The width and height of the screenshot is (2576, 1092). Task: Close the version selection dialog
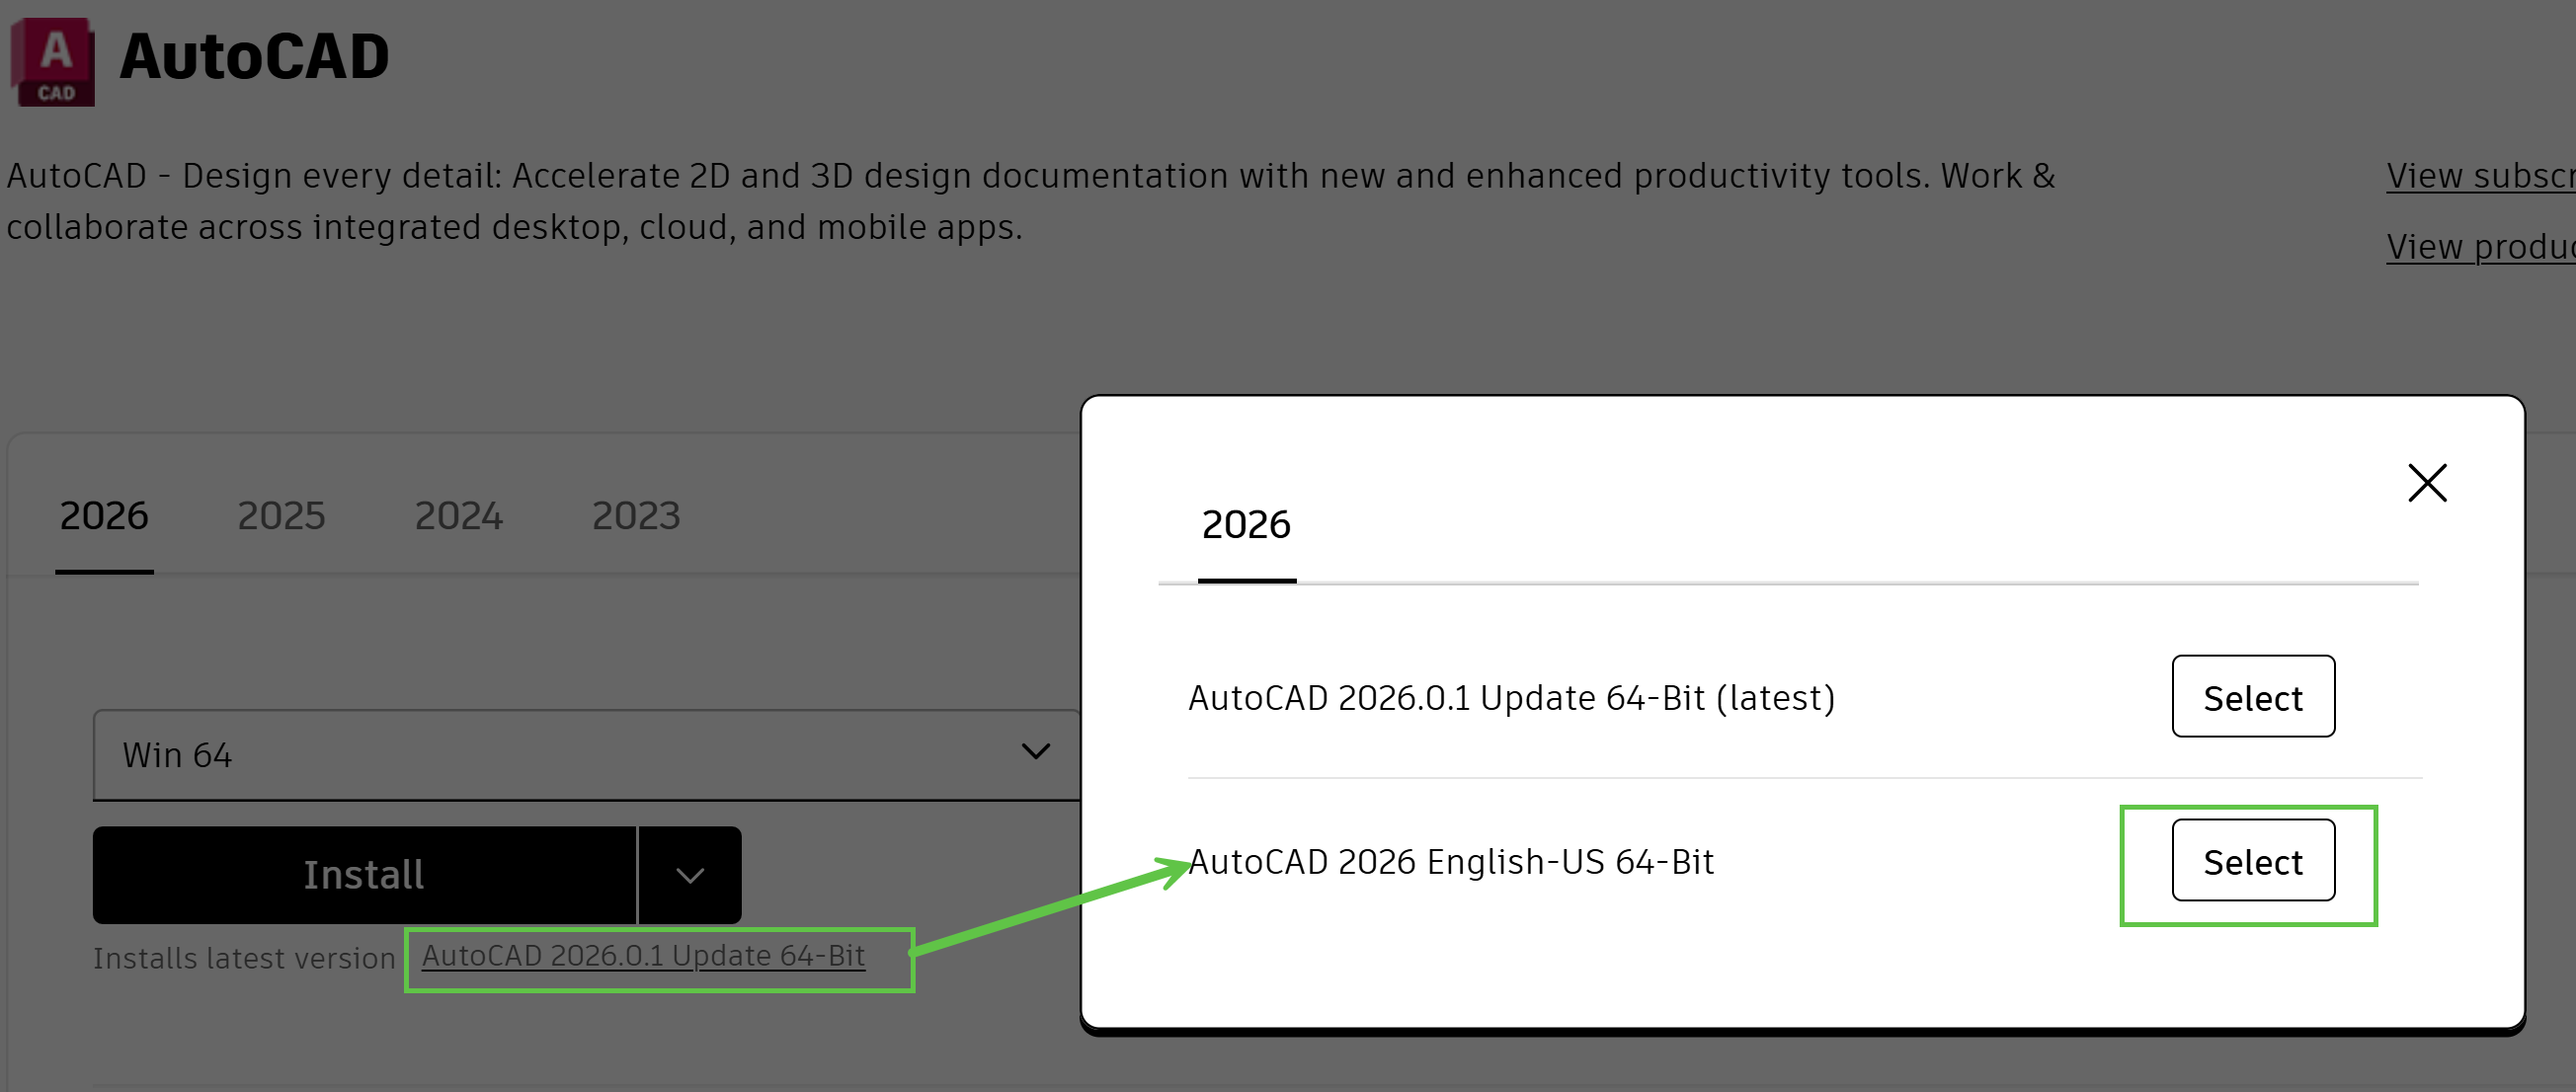click(x=2426, y=483)
